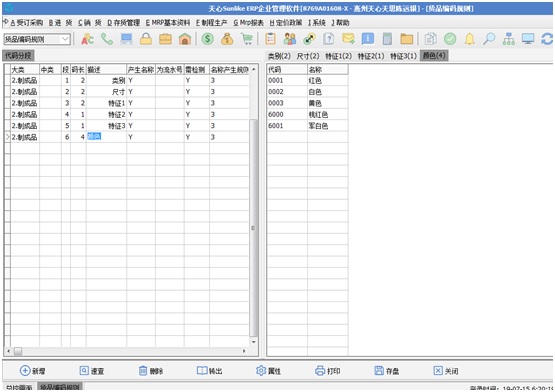555x392 pixels.
Task: Click the question mark document icon
Action: (x=329, y=39)
